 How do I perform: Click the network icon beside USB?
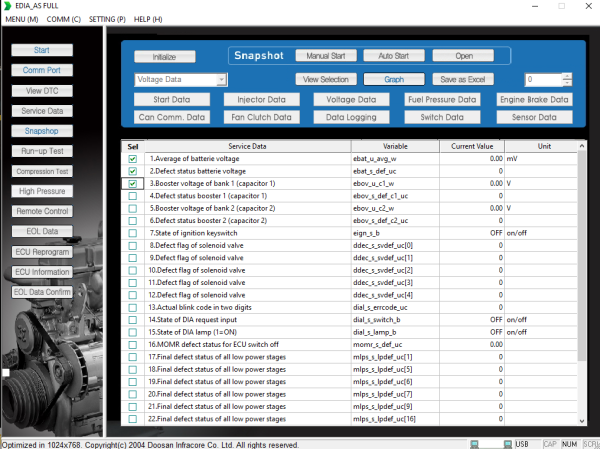coord(507,444)
